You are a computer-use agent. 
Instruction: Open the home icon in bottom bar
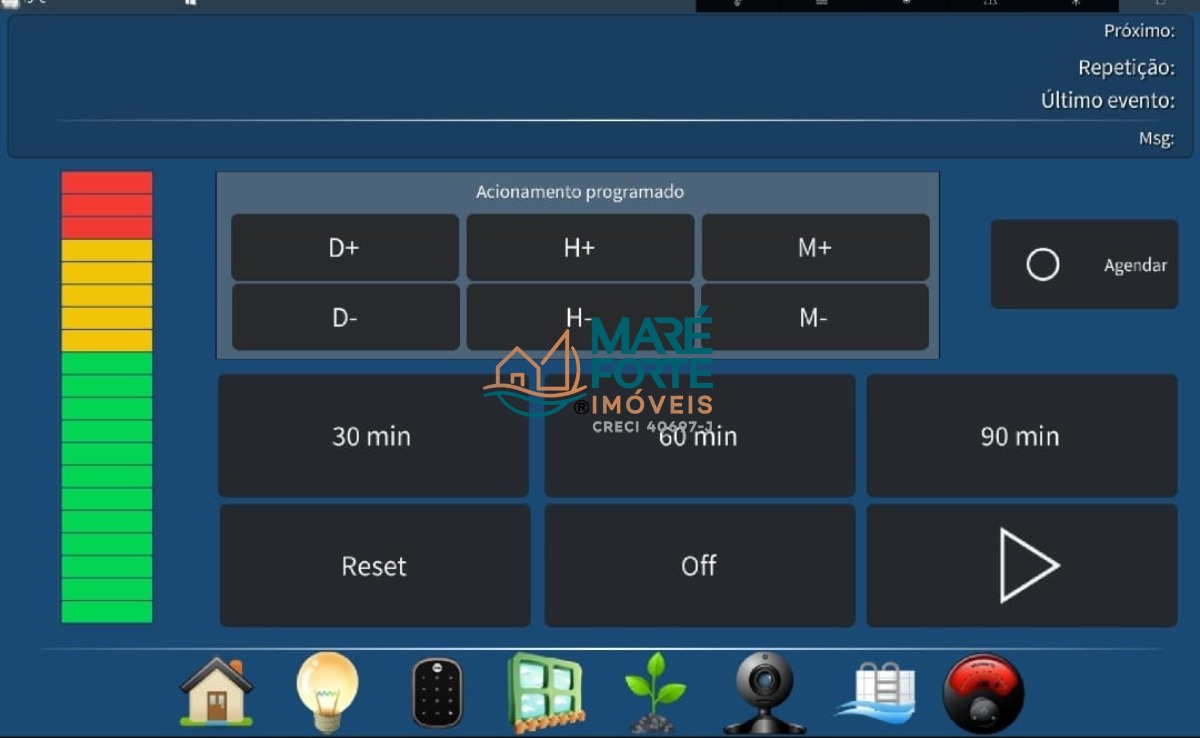click(216, 691)
